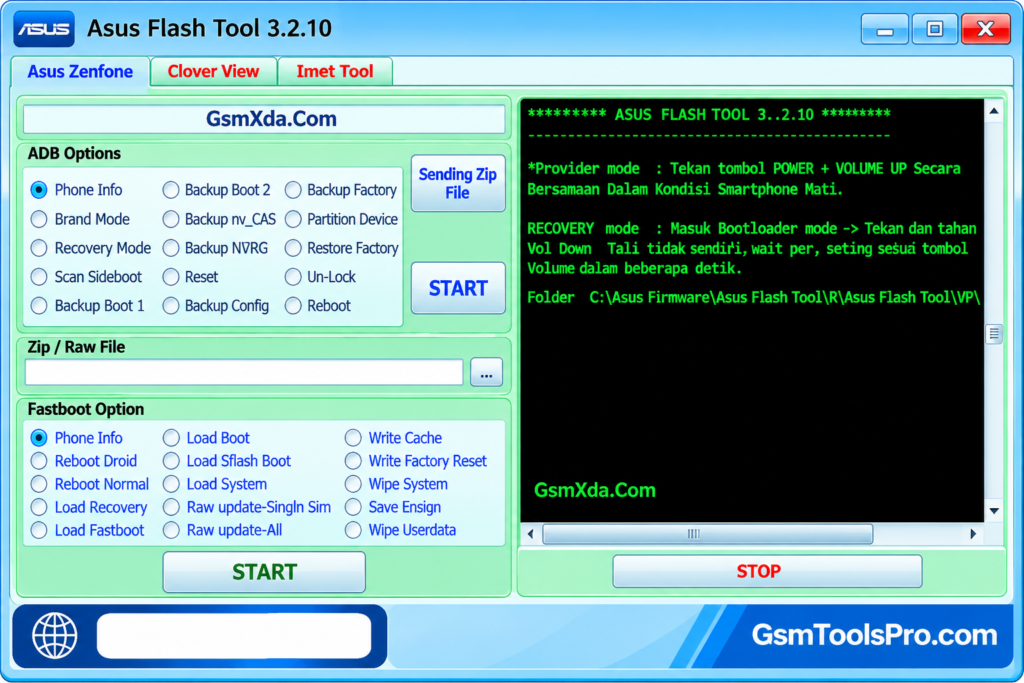
Task: Select Write Cache radio button
Action: tap(353, 437)
